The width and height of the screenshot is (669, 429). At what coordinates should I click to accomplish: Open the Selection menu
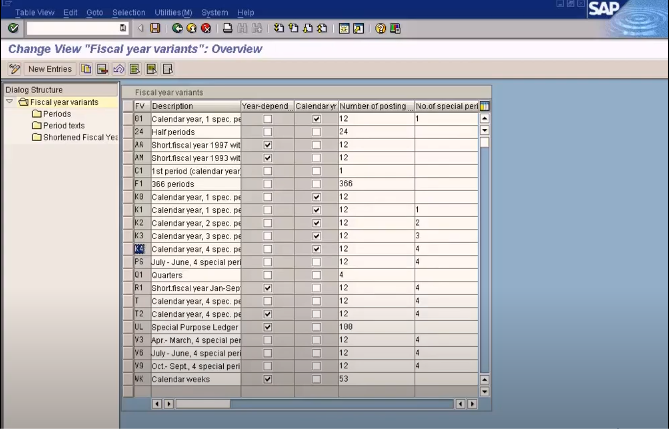[129, 12]
